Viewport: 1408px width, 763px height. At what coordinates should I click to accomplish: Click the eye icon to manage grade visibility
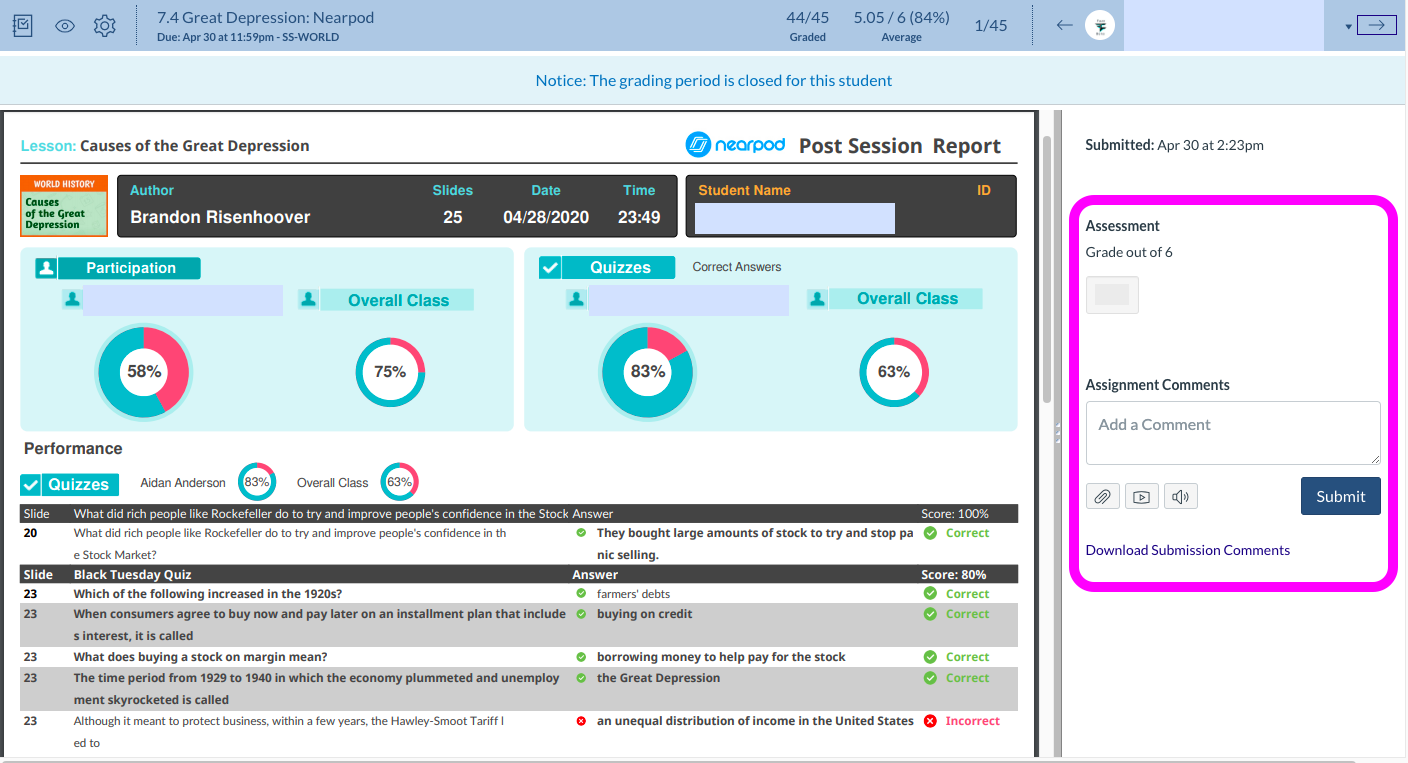(64, 25)
